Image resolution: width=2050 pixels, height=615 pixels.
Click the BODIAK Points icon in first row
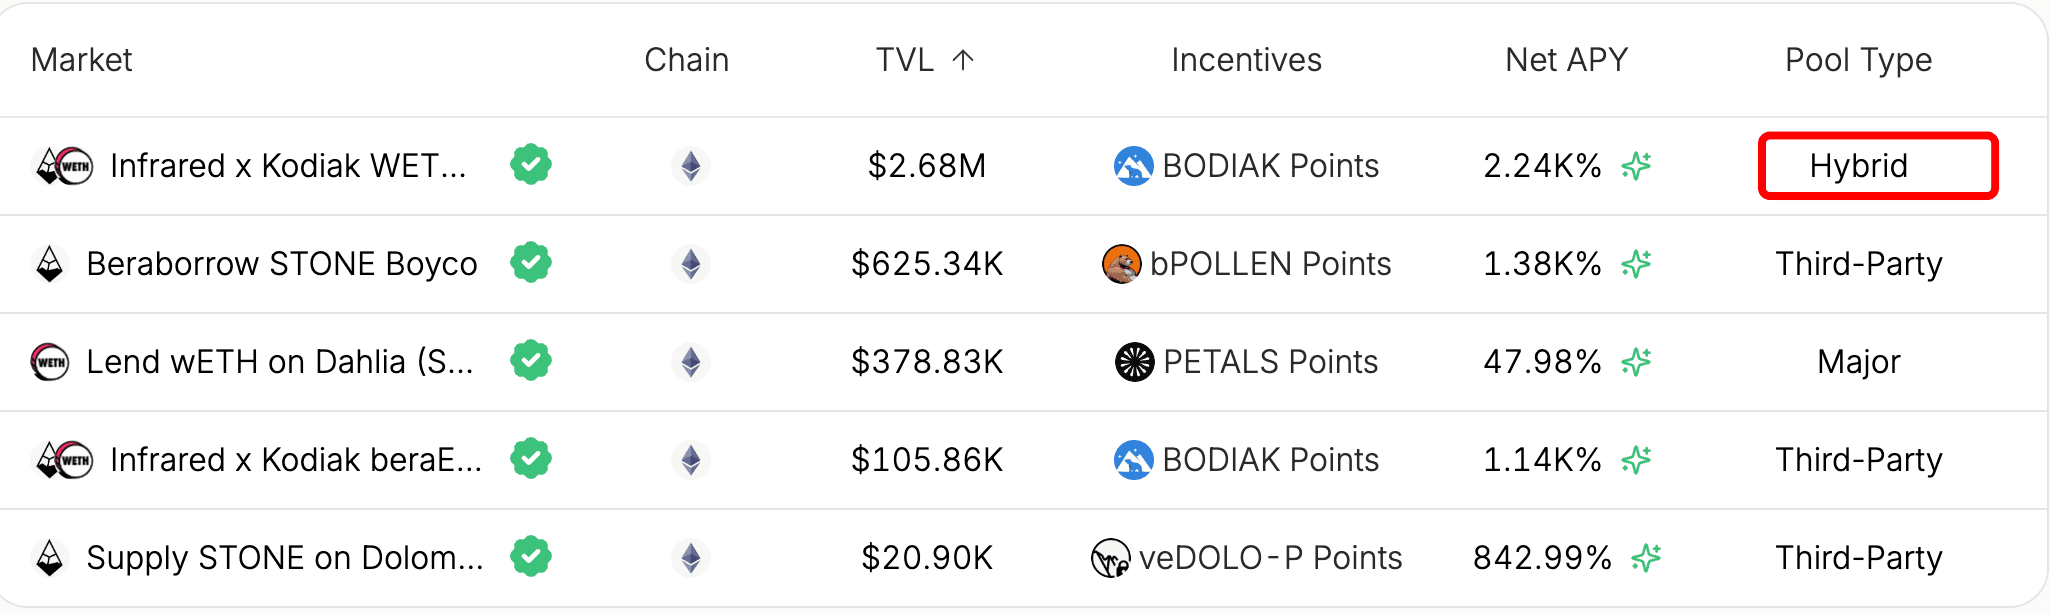coord(1133,166)
